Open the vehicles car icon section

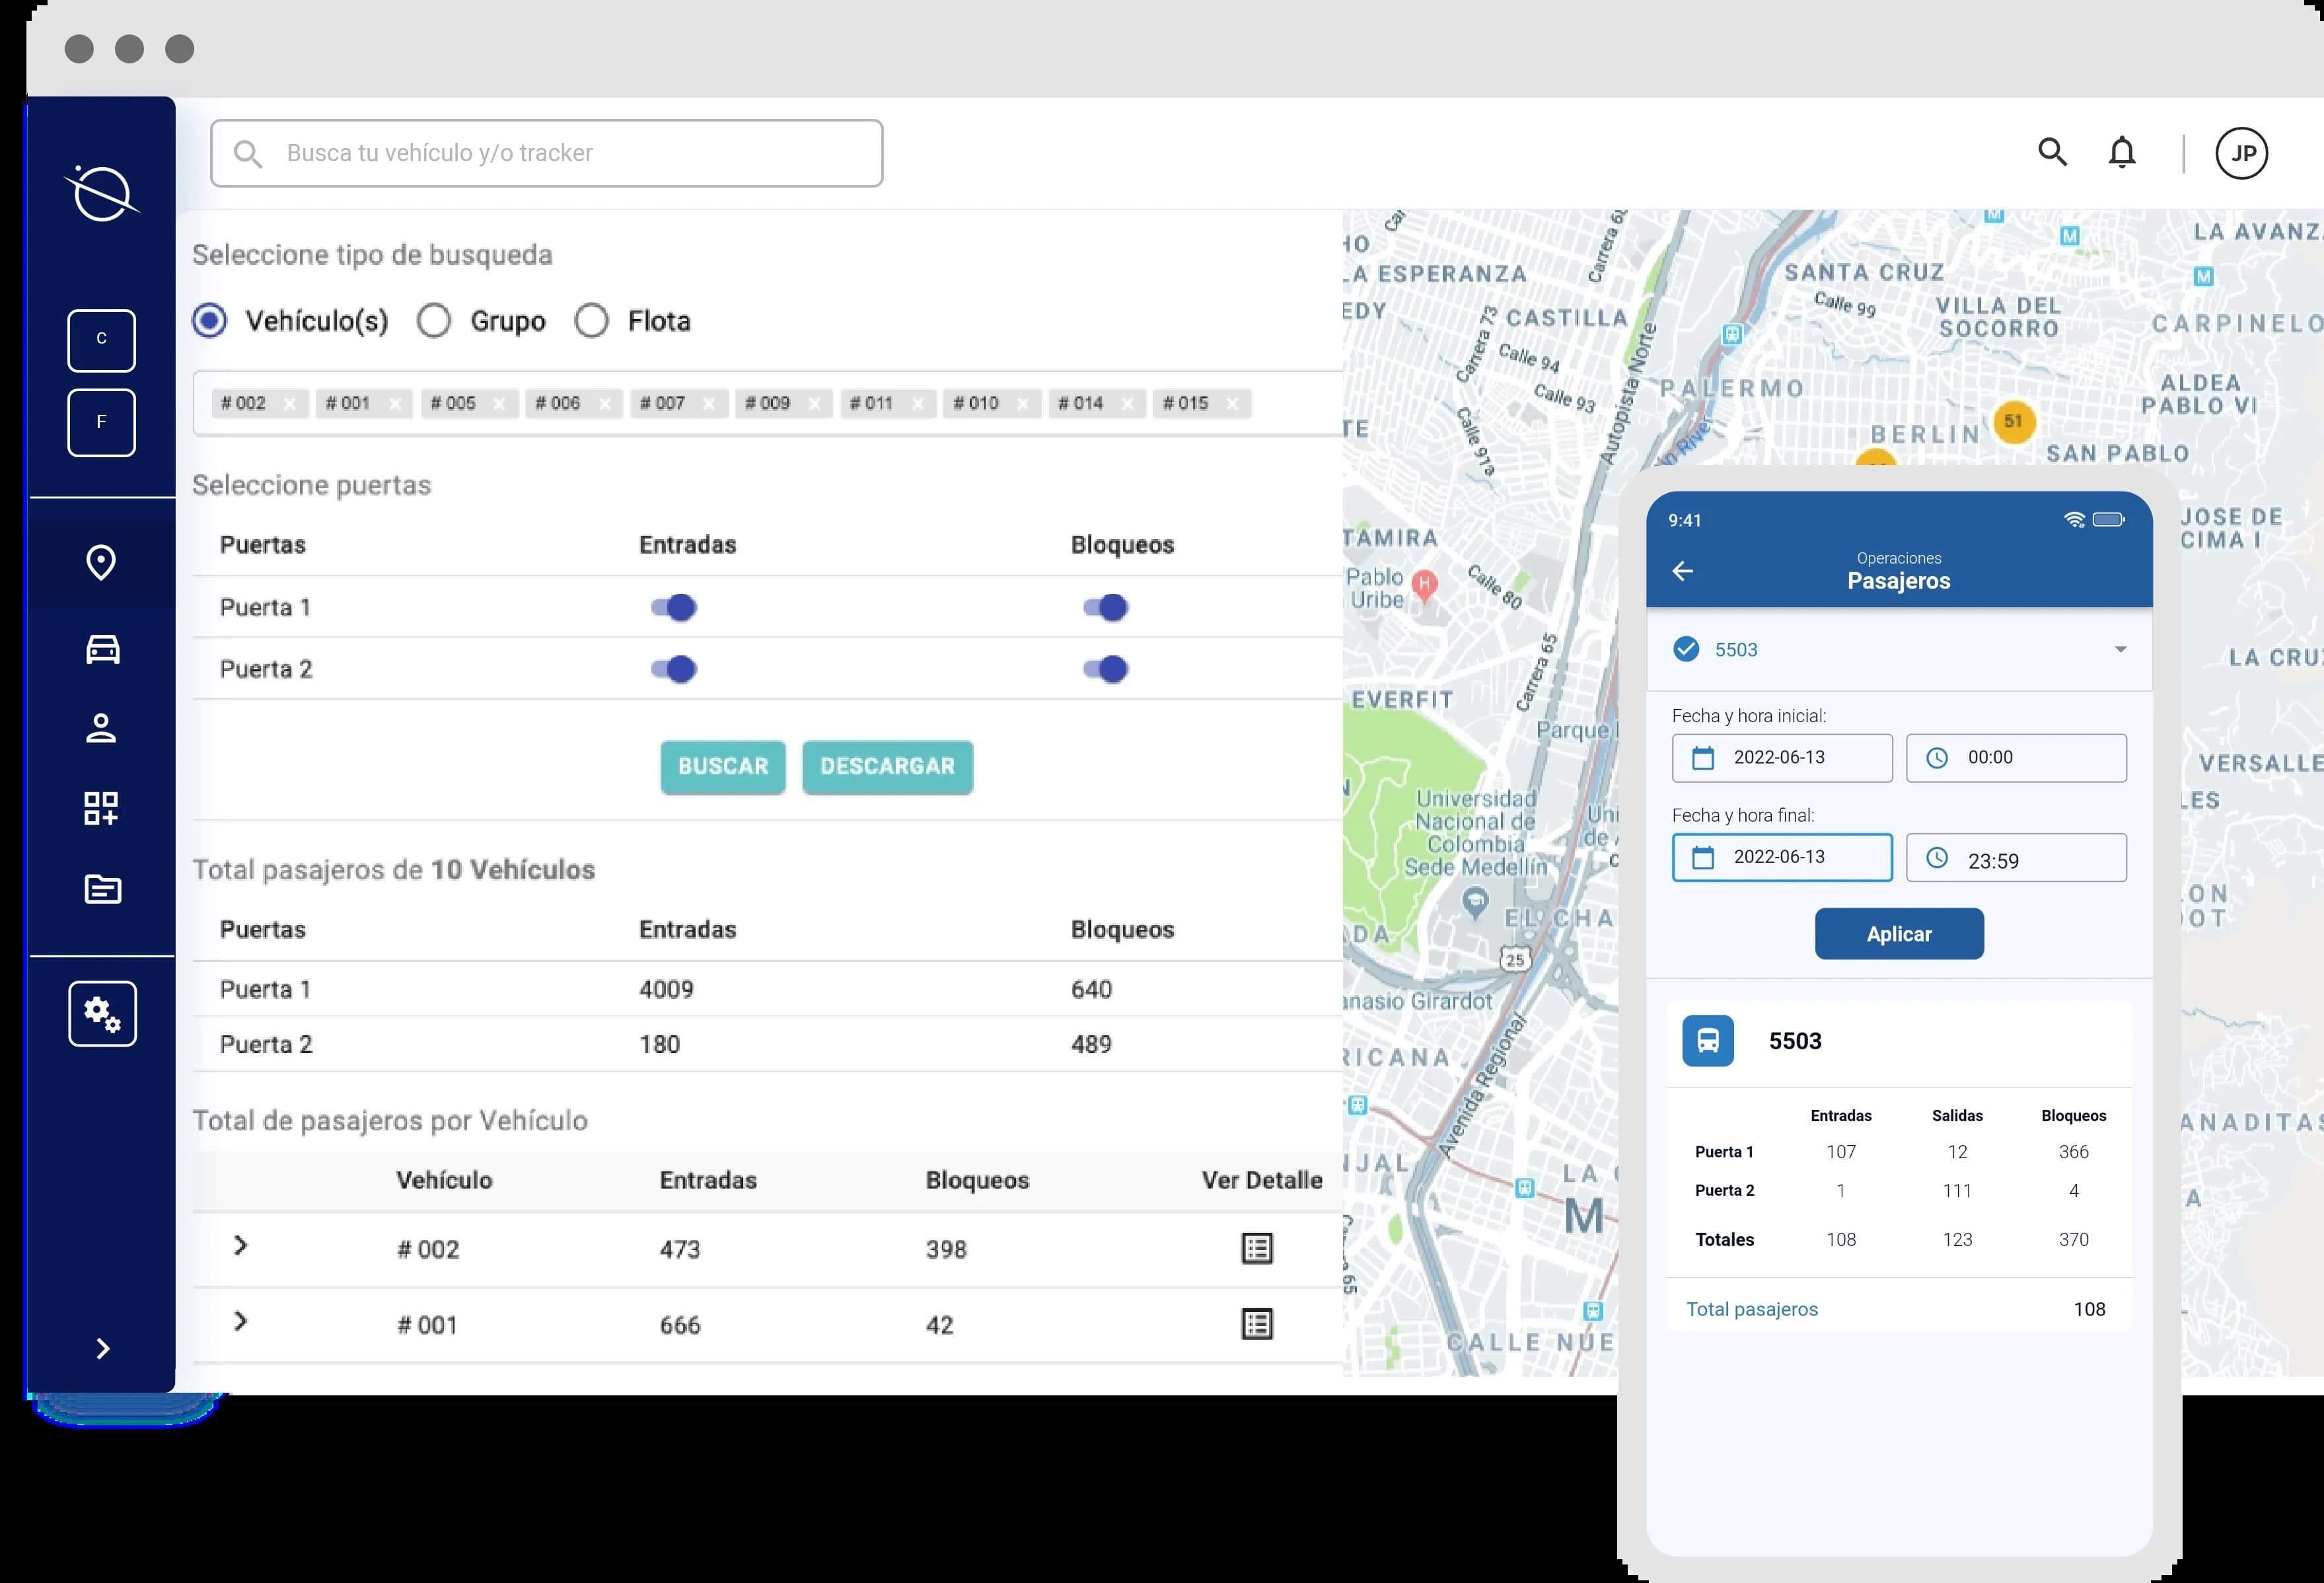(x=102, y=649)
